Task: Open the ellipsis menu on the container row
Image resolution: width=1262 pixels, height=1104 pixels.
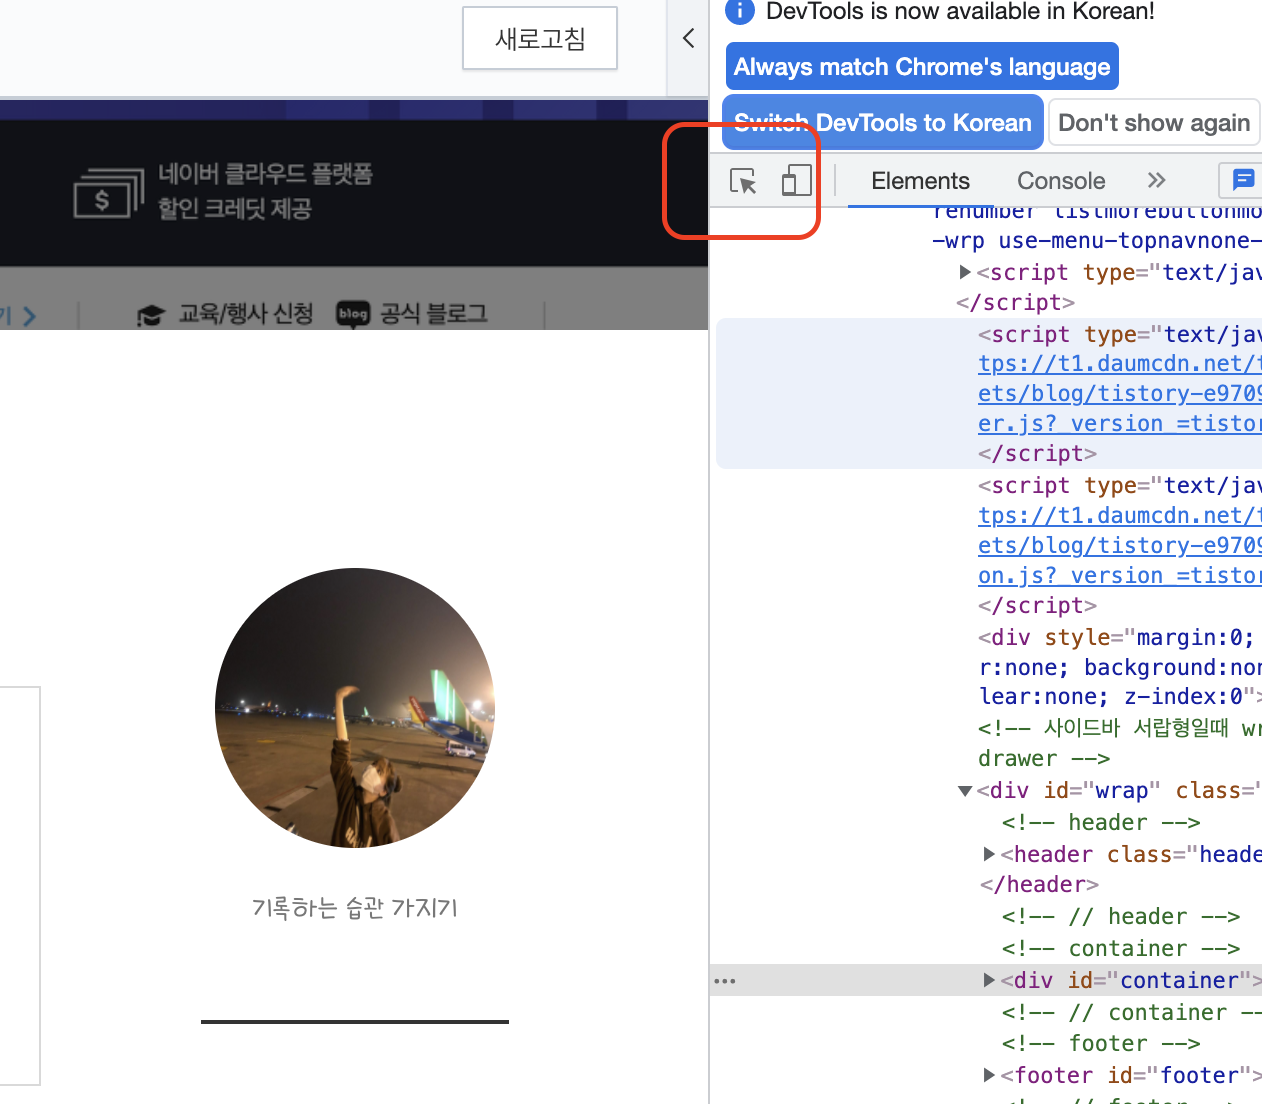Action: [x=725, y=981]
